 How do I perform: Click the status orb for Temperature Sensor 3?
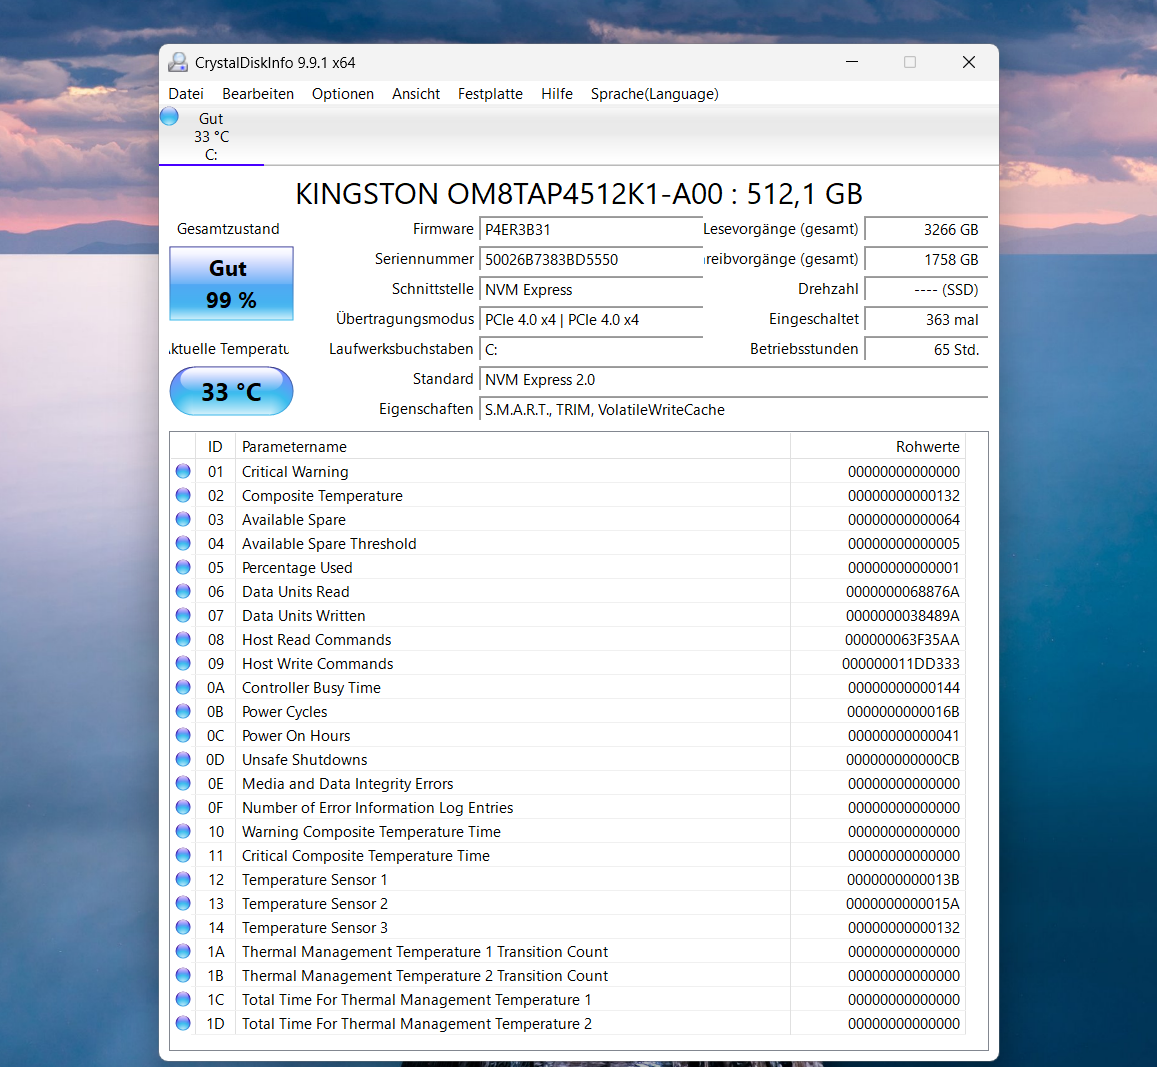pyautogui.click(x=183, y=927)
